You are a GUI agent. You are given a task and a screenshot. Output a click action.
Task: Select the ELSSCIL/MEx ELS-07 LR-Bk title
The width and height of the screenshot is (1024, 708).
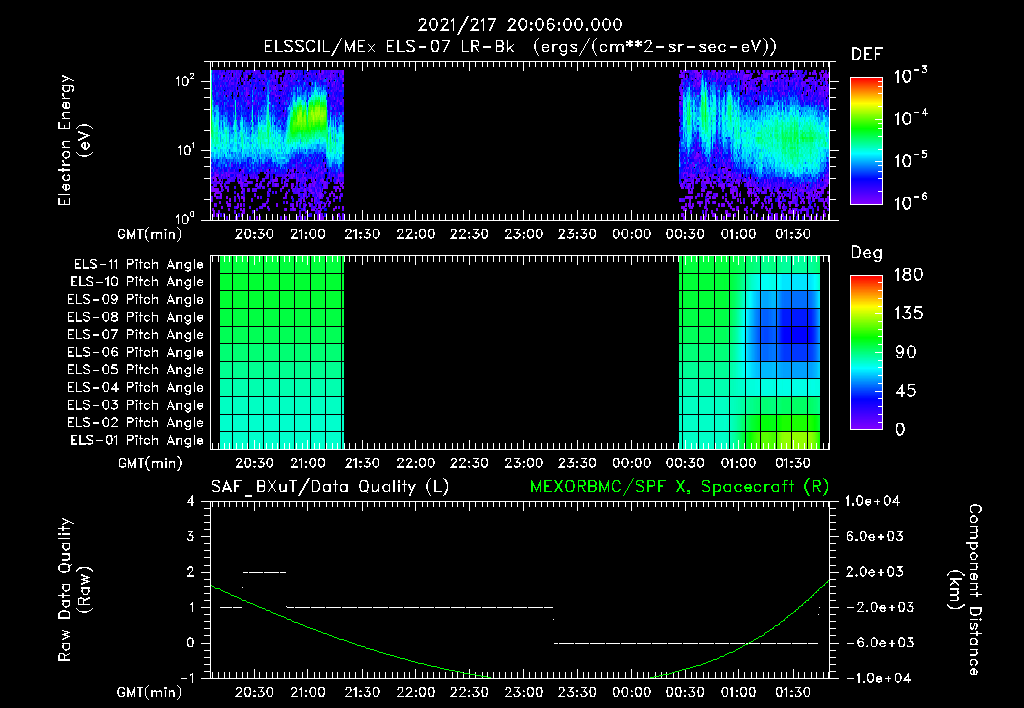click(x=389, y=47)
